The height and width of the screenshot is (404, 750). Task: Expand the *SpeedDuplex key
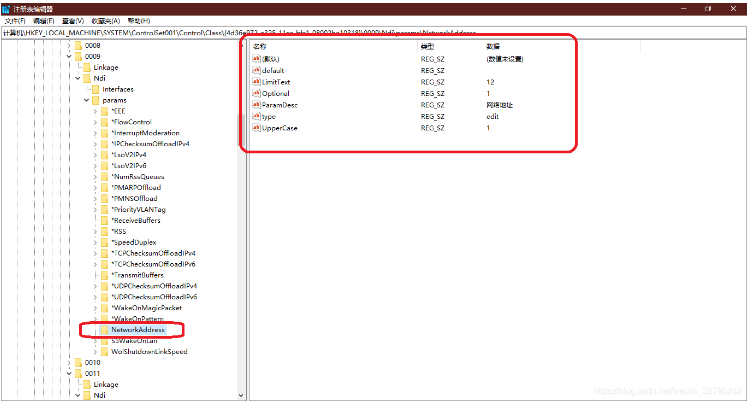click(x=95, y=242)
